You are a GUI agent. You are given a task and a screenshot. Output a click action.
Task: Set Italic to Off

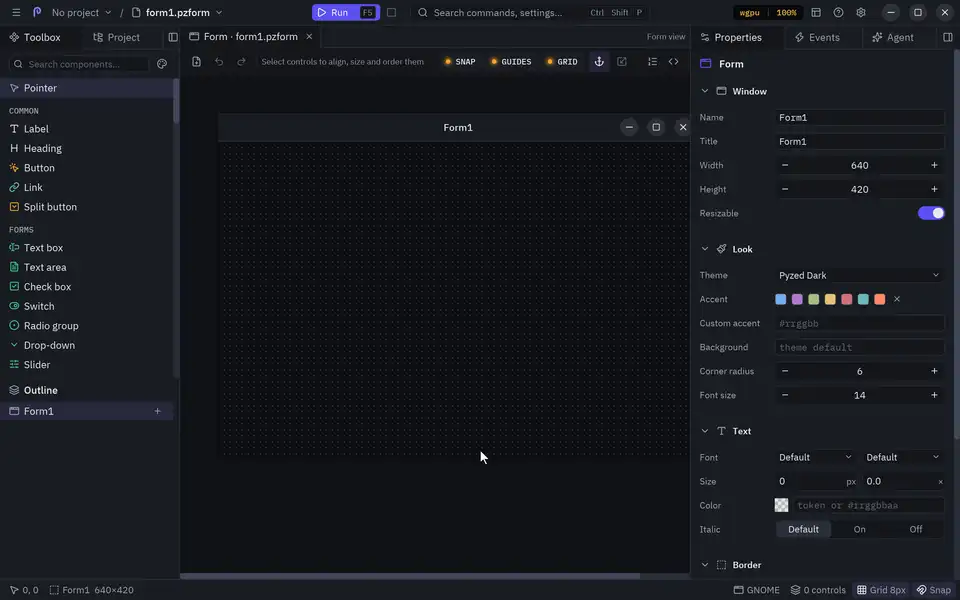click(x=915, y=529)
